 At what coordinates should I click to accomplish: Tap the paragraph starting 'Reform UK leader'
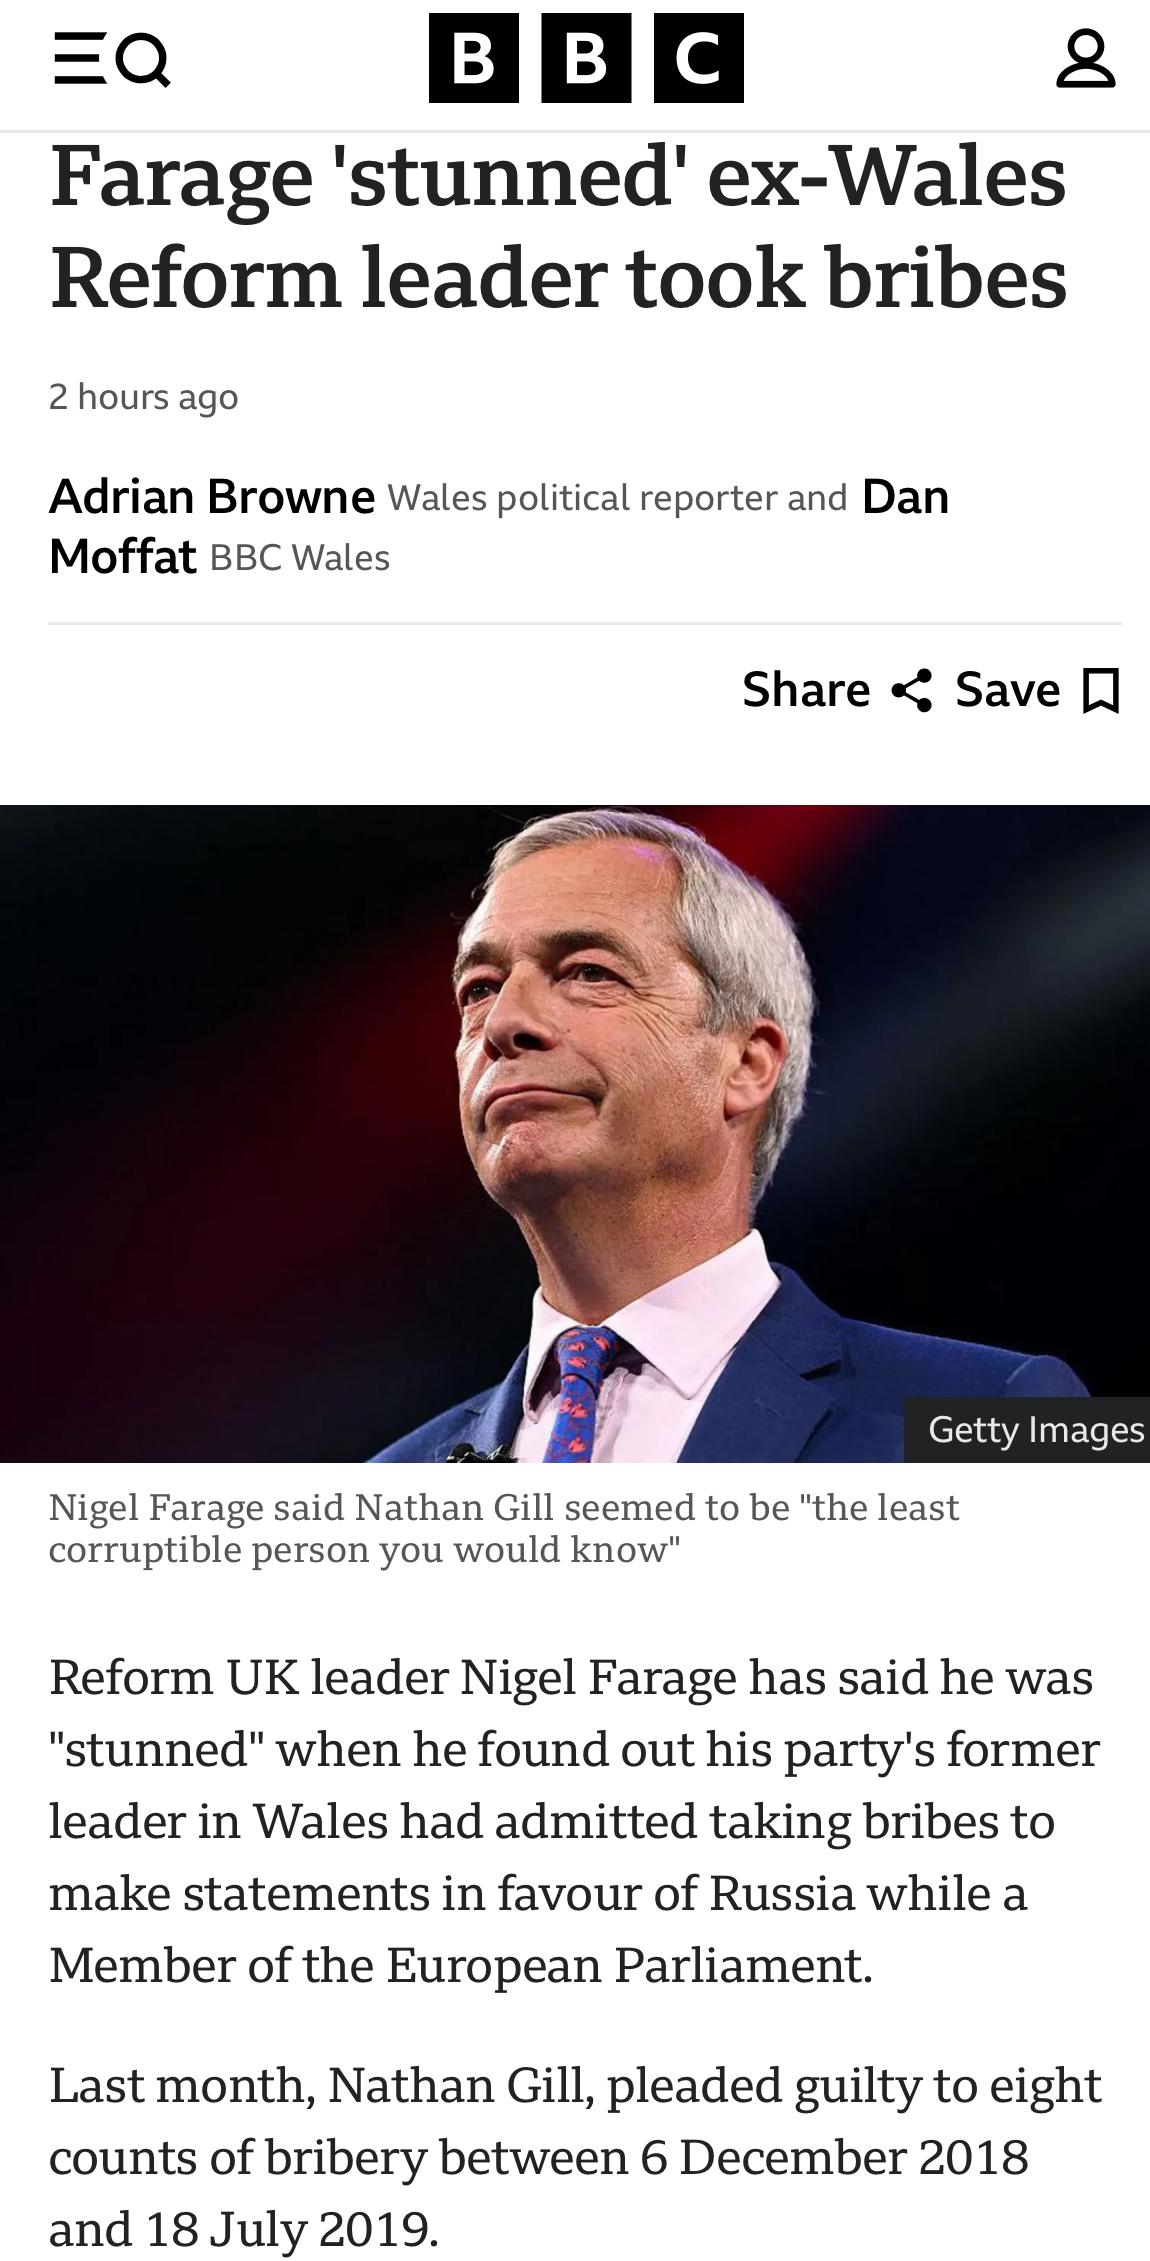click(x=573, y=1820)
